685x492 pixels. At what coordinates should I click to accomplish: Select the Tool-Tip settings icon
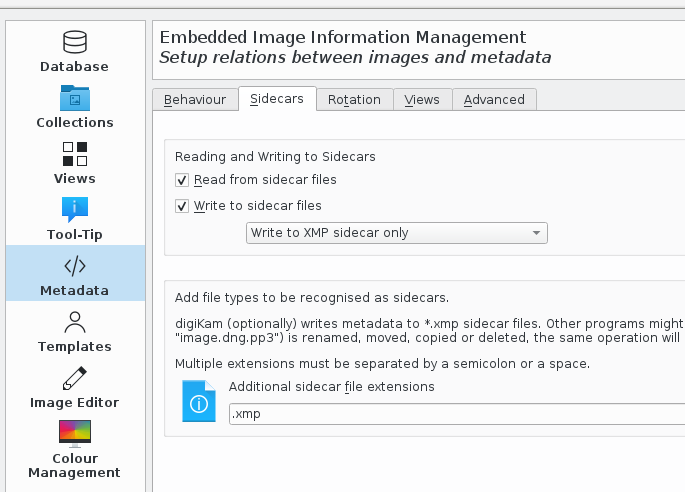(75, 209)
